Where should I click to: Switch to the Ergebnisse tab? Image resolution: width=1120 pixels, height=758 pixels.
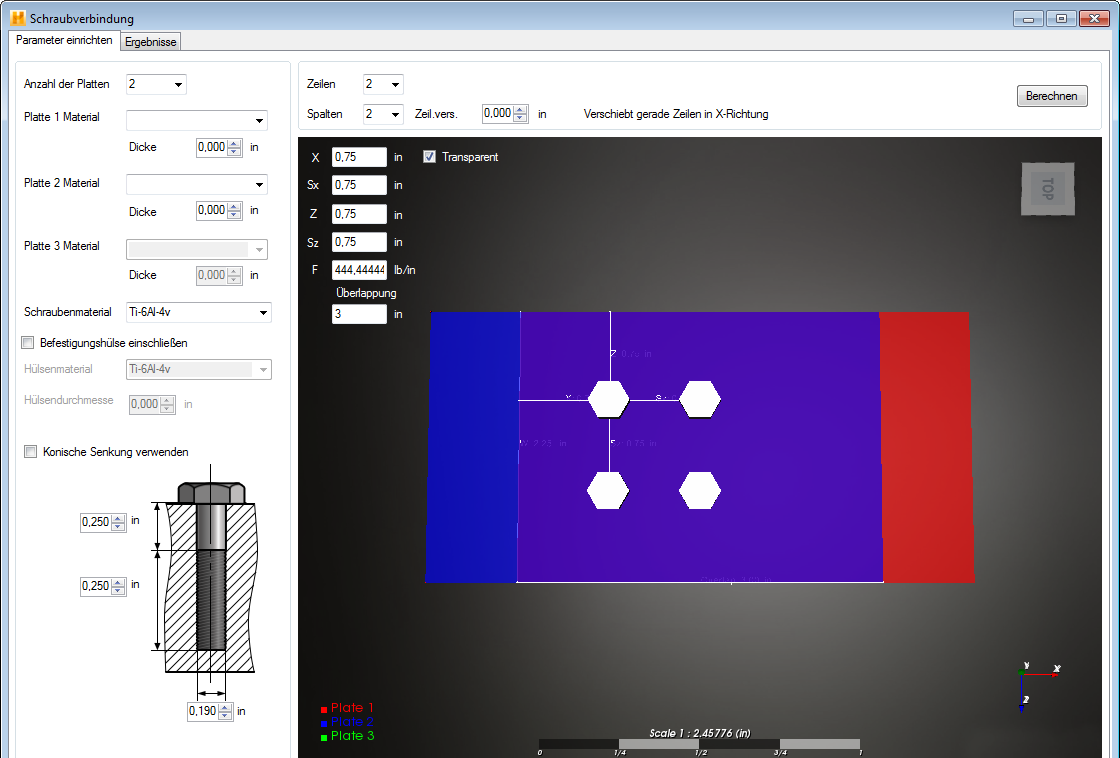(150, 41)
